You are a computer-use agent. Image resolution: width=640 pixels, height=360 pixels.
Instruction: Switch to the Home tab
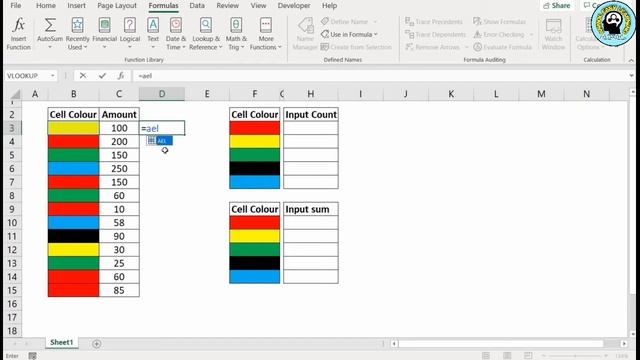click(x=46, y=6)
